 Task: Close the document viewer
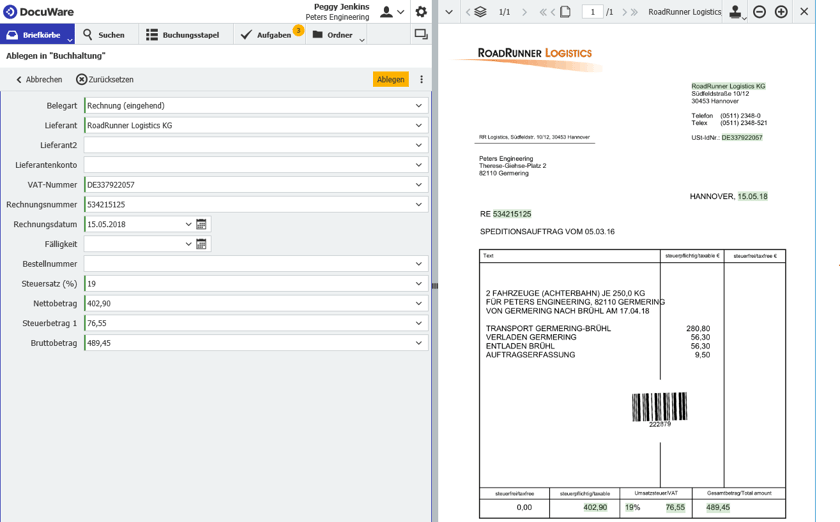tap(804, 12)
